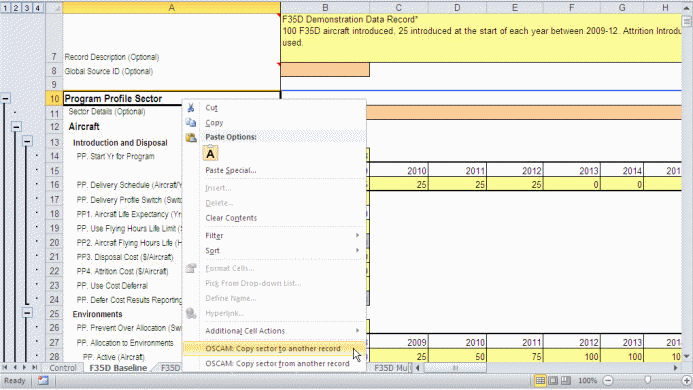Select column A header

(171, 8)
